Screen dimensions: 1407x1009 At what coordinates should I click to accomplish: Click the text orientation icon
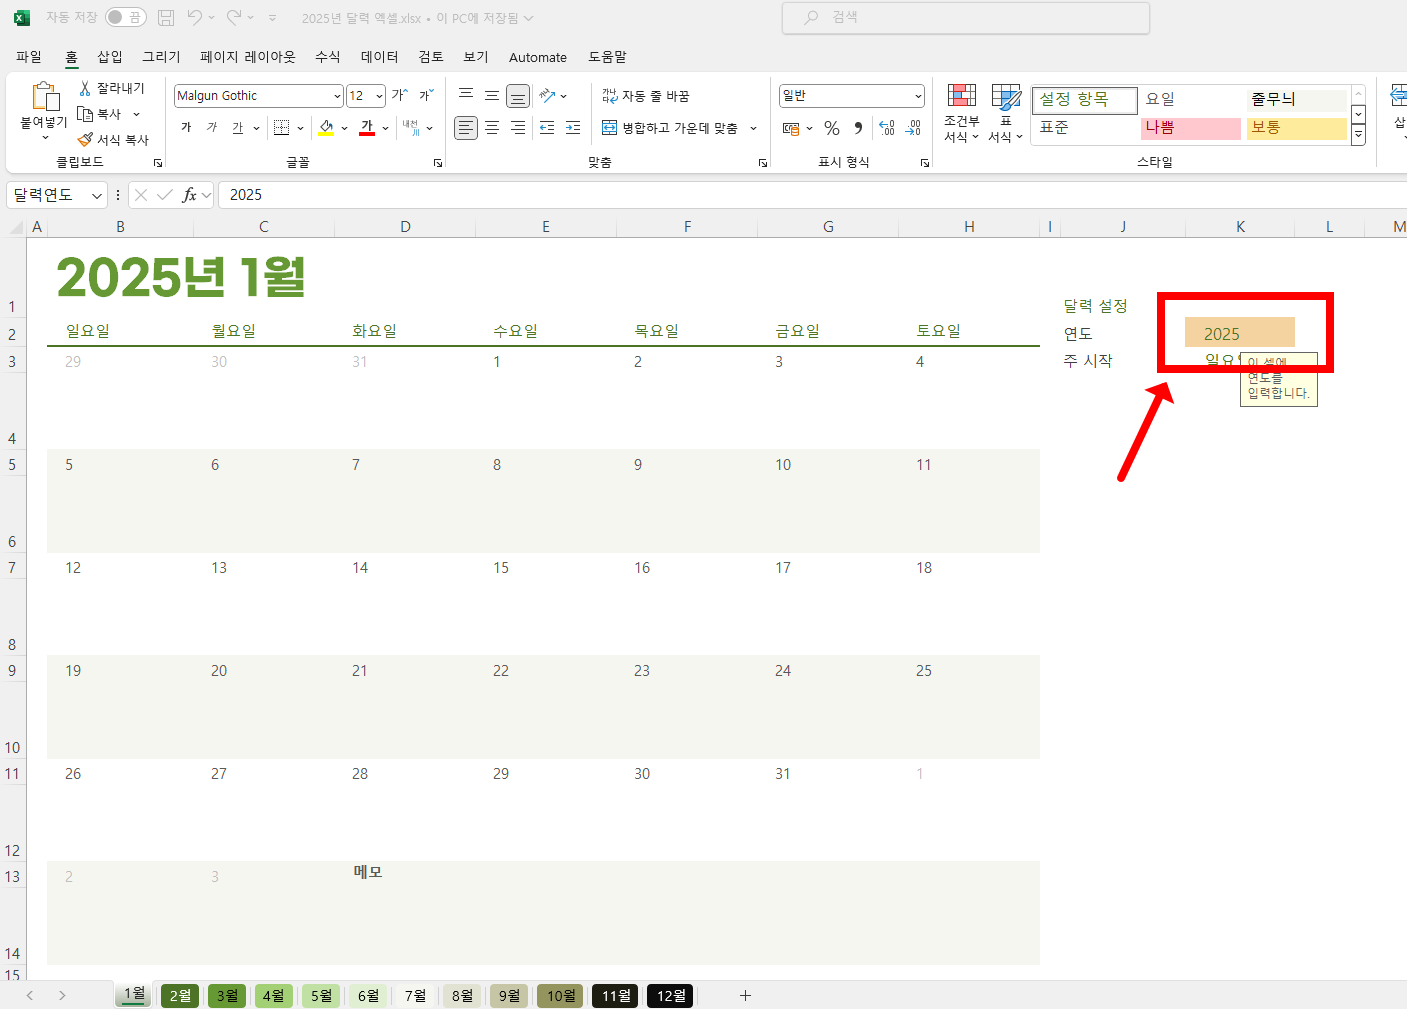pyautogui.click(x=547, y=95)
